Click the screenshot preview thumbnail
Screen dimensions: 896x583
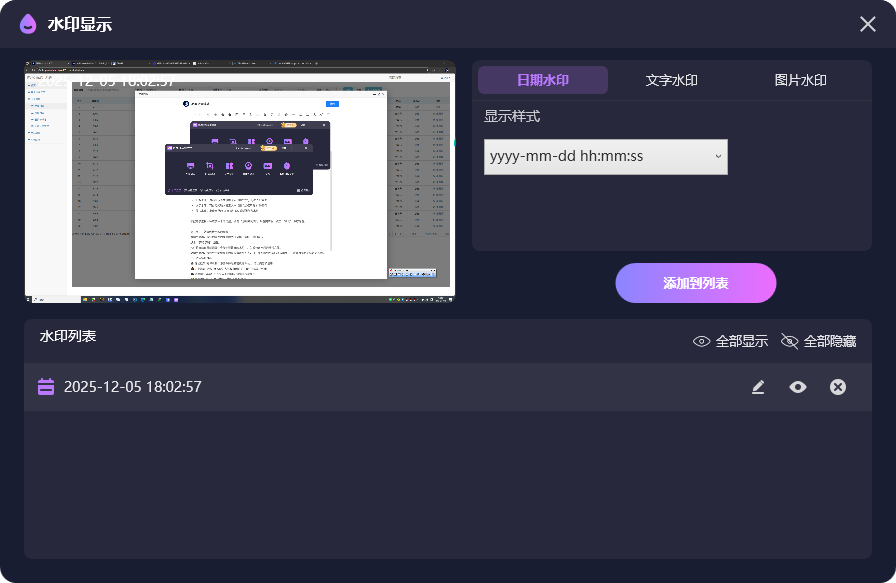[x=240, y=190]
